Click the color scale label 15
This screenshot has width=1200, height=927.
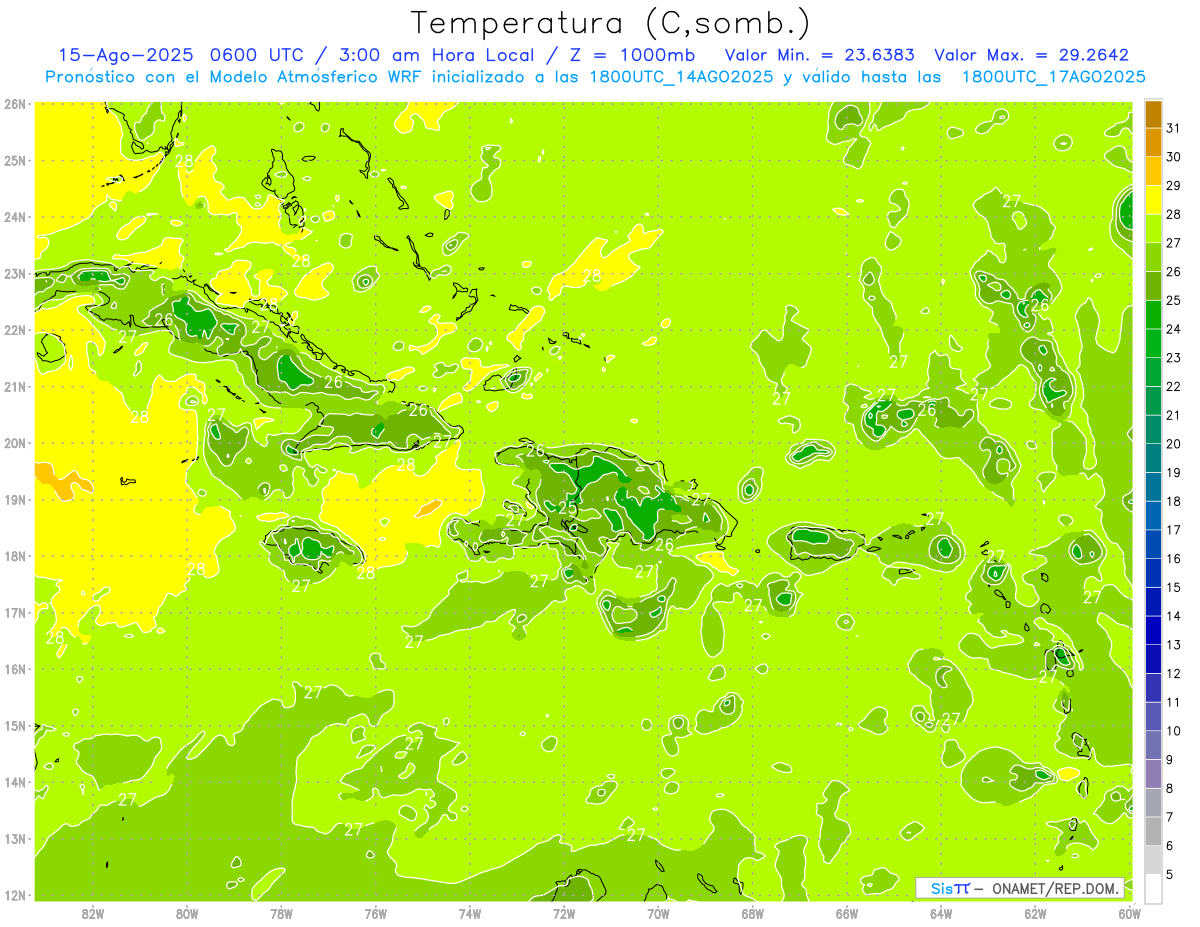[x=1174, y=588]
